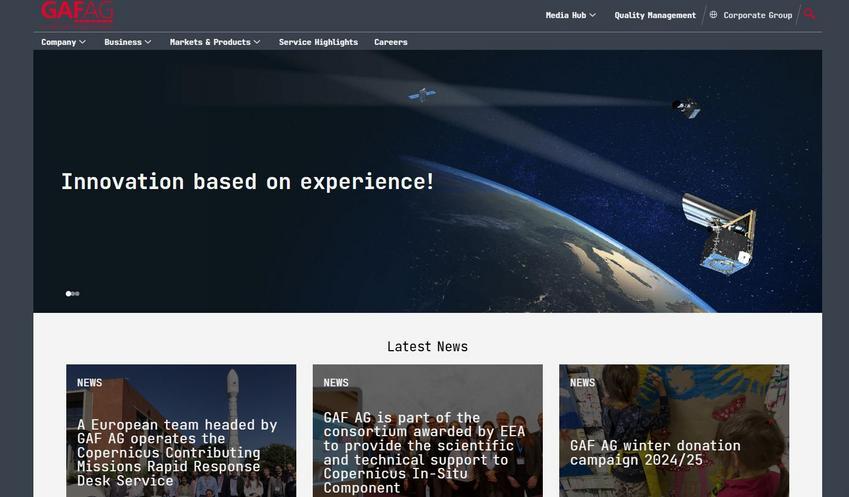This screenshot has height=497, width=849.
Task: Open Quality Management page
Action: click(655, 15)
